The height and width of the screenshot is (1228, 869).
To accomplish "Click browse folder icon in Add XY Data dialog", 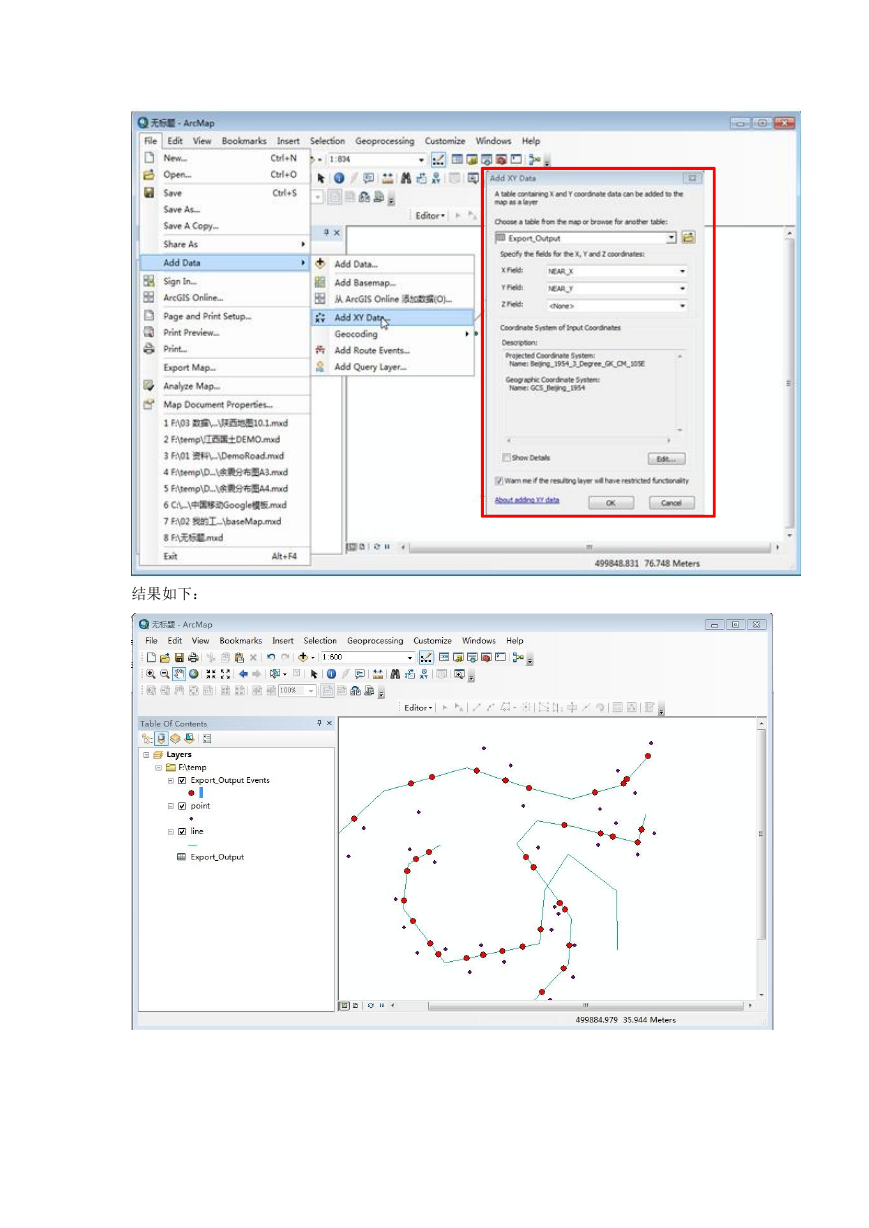I will [x=688, y=238].
